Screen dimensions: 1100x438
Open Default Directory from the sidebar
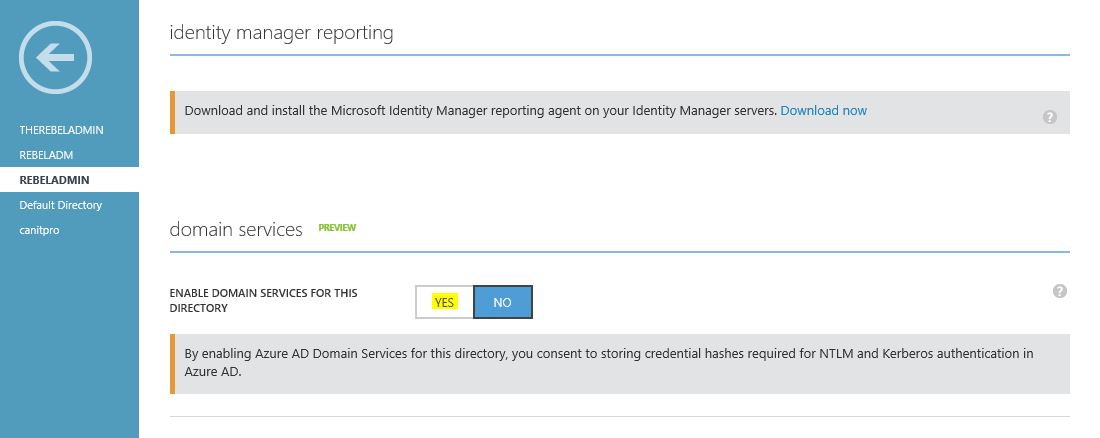point(60,205)
